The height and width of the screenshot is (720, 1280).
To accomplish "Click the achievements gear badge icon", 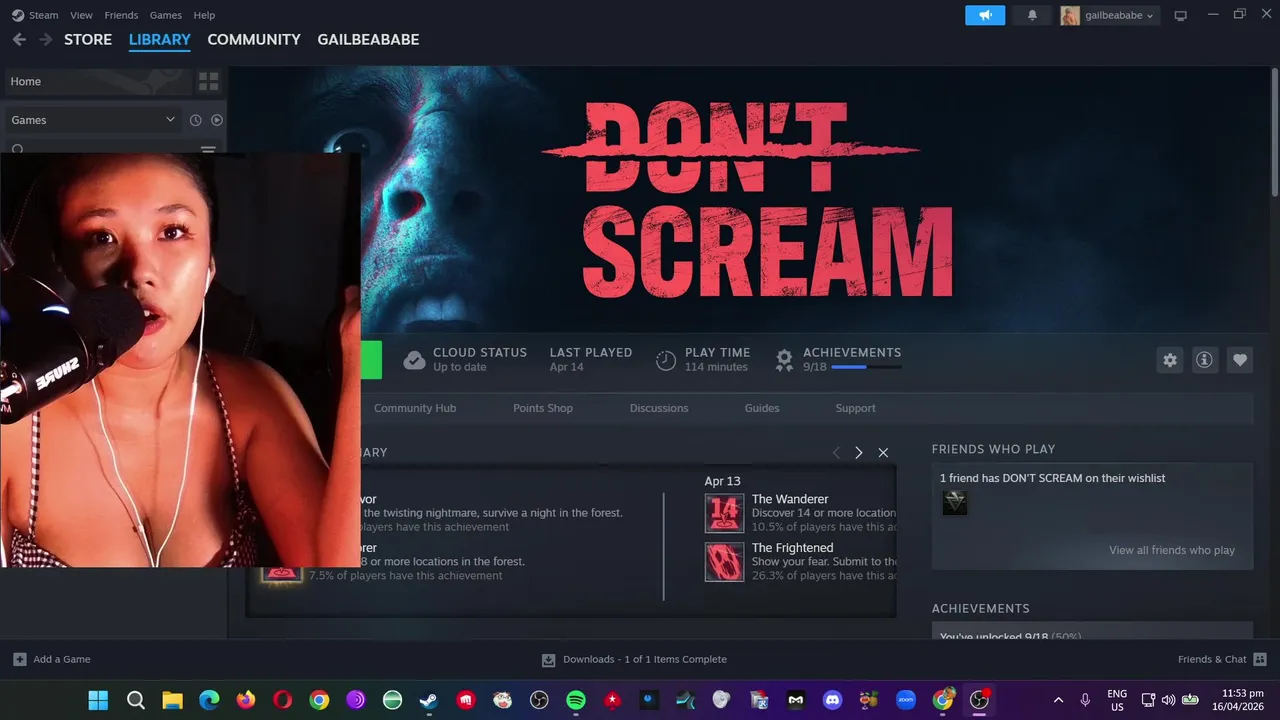I will click(785, 359).
